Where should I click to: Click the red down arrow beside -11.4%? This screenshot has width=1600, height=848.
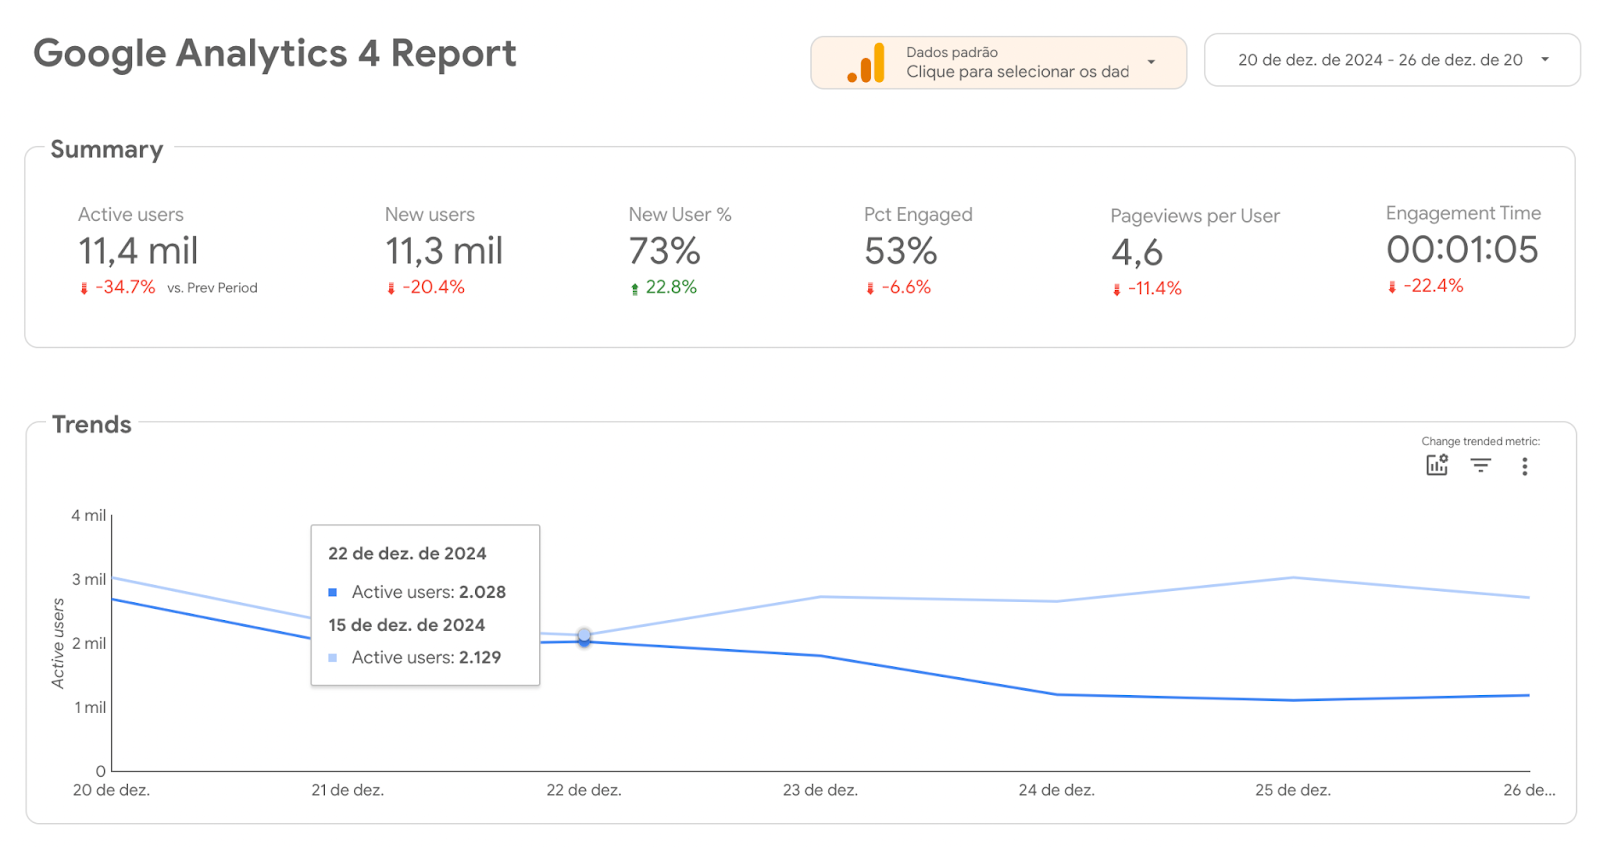click(1117, 289)
